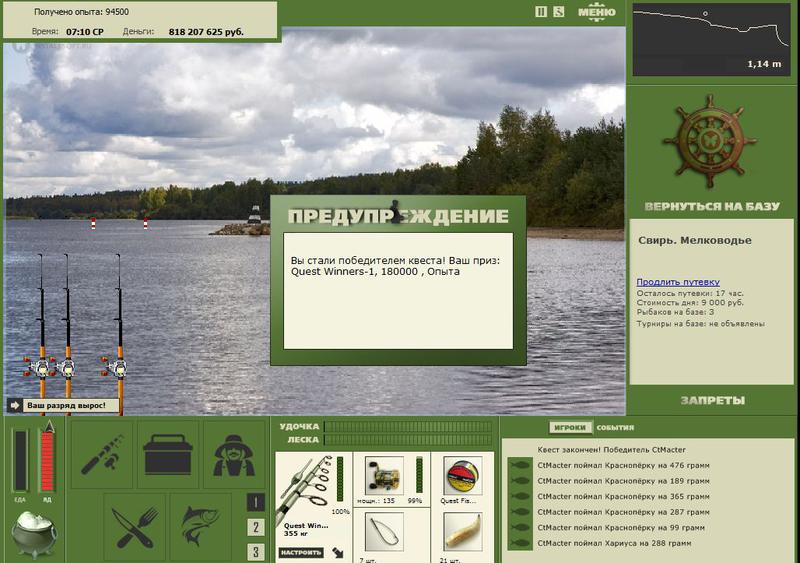This screenshot has width=800, height=563.
Task: Select rod slot 2
Action: 256,527
